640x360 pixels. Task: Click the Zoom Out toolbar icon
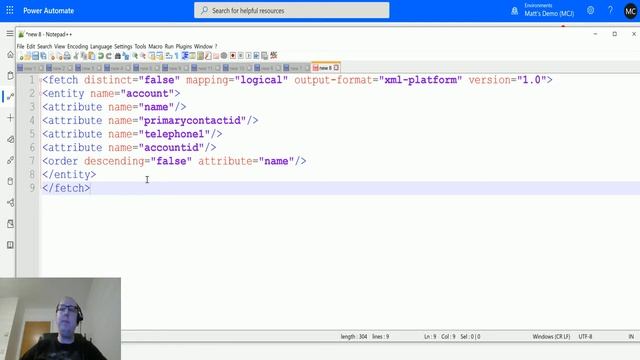point(142,56)
